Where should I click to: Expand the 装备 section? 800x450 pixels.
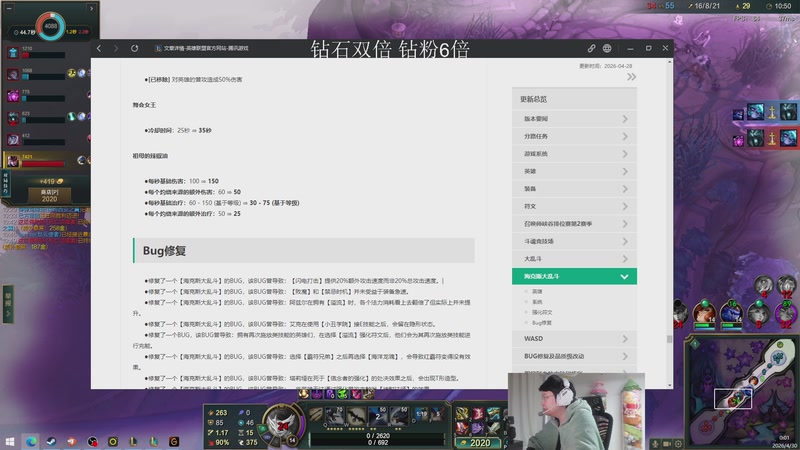coord(574,189)
